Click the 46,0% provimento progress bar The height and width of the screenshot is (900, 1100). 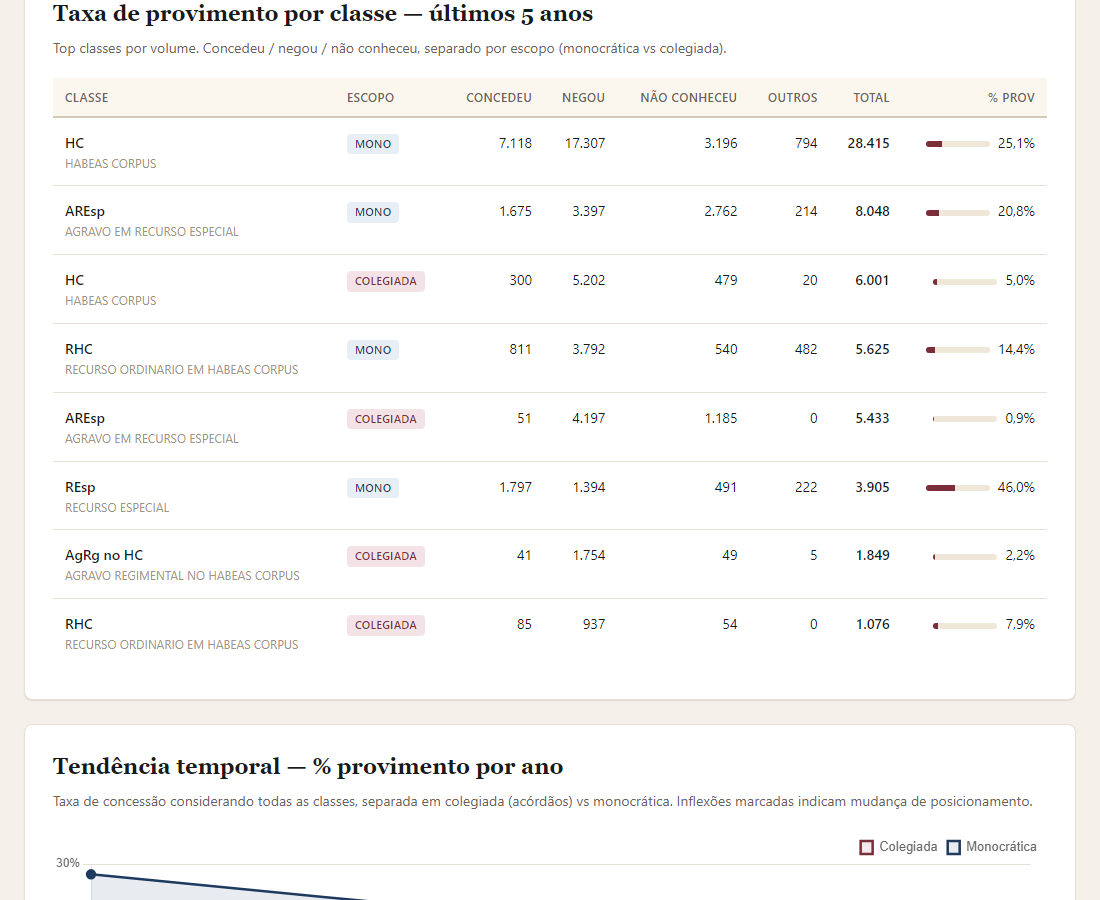958,488
